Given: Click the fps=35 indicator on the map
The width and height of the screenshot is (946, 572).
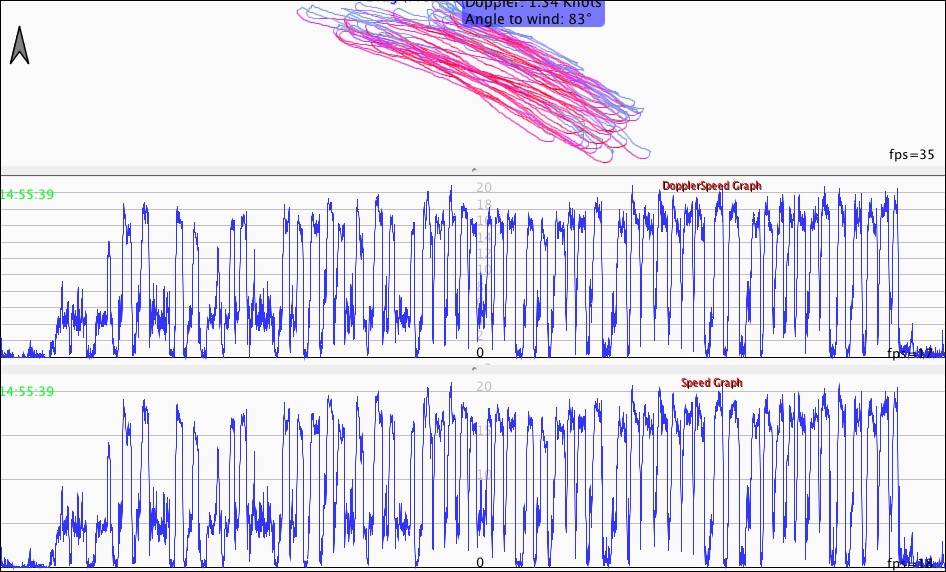Looking at the screenshot, I should 911,154.
